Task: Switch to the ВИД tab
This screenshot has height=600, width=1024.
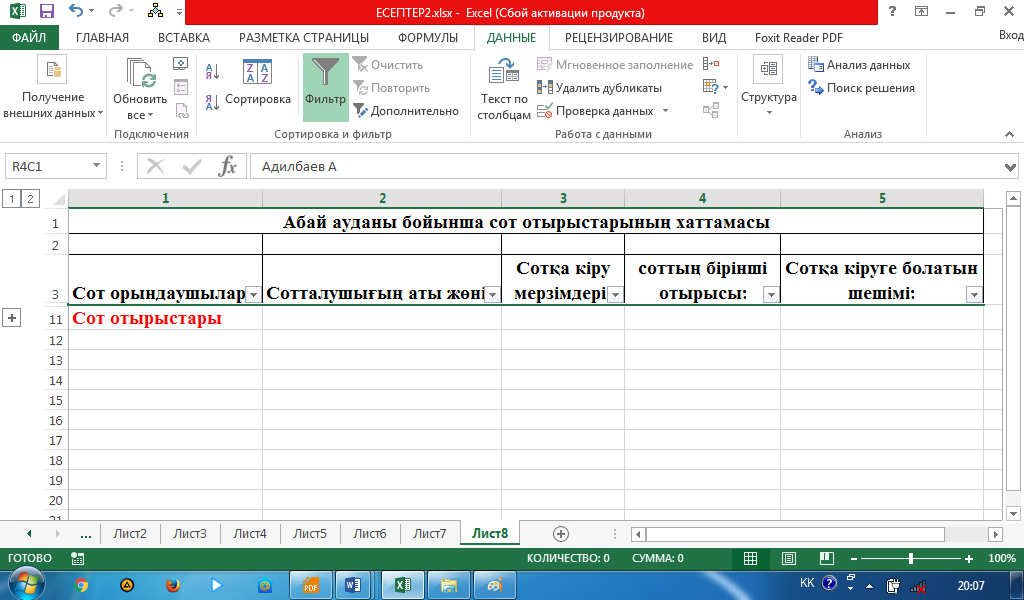Action: click(714, 37)
